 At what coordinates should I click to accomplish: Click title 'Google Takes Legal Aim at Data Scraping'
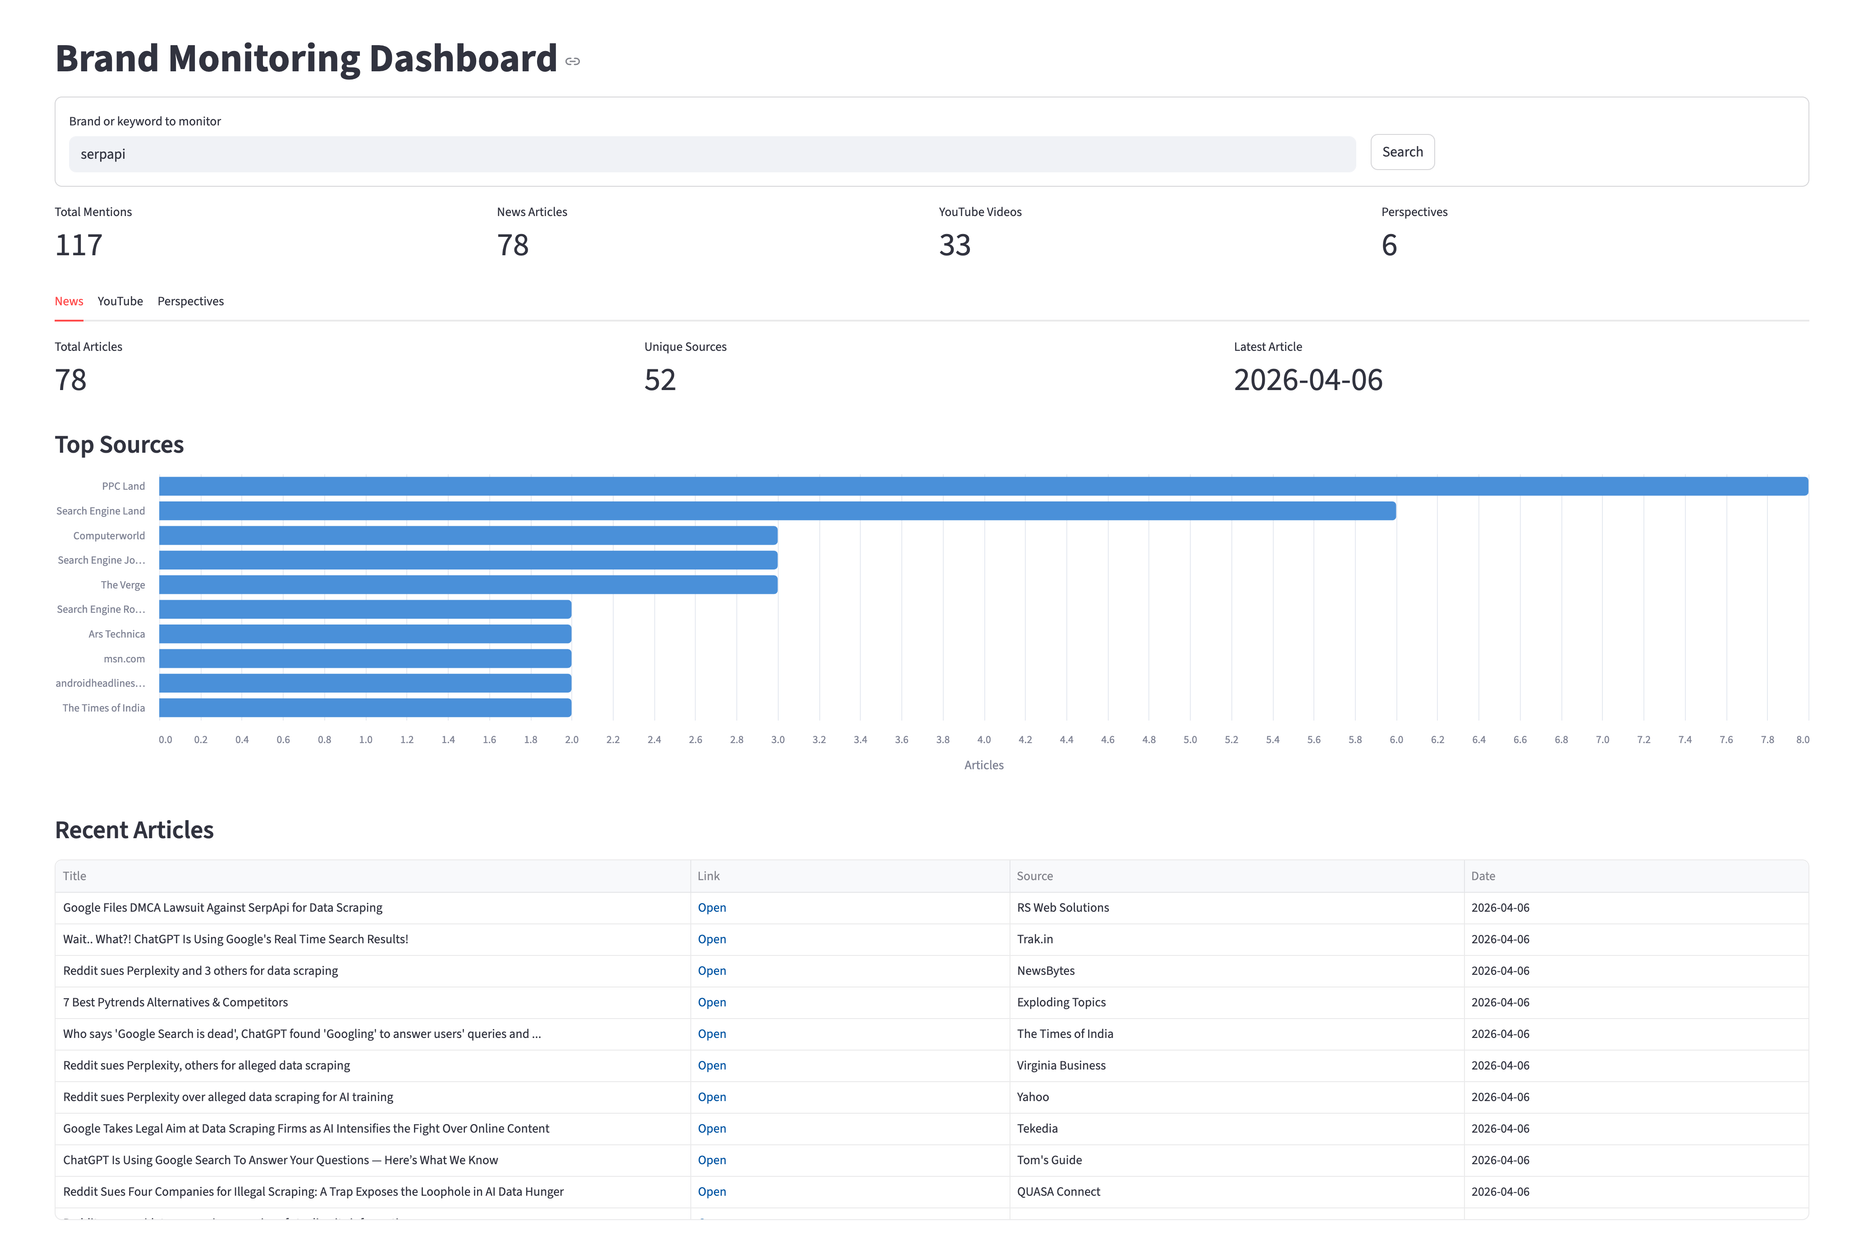pos(306,1129)
